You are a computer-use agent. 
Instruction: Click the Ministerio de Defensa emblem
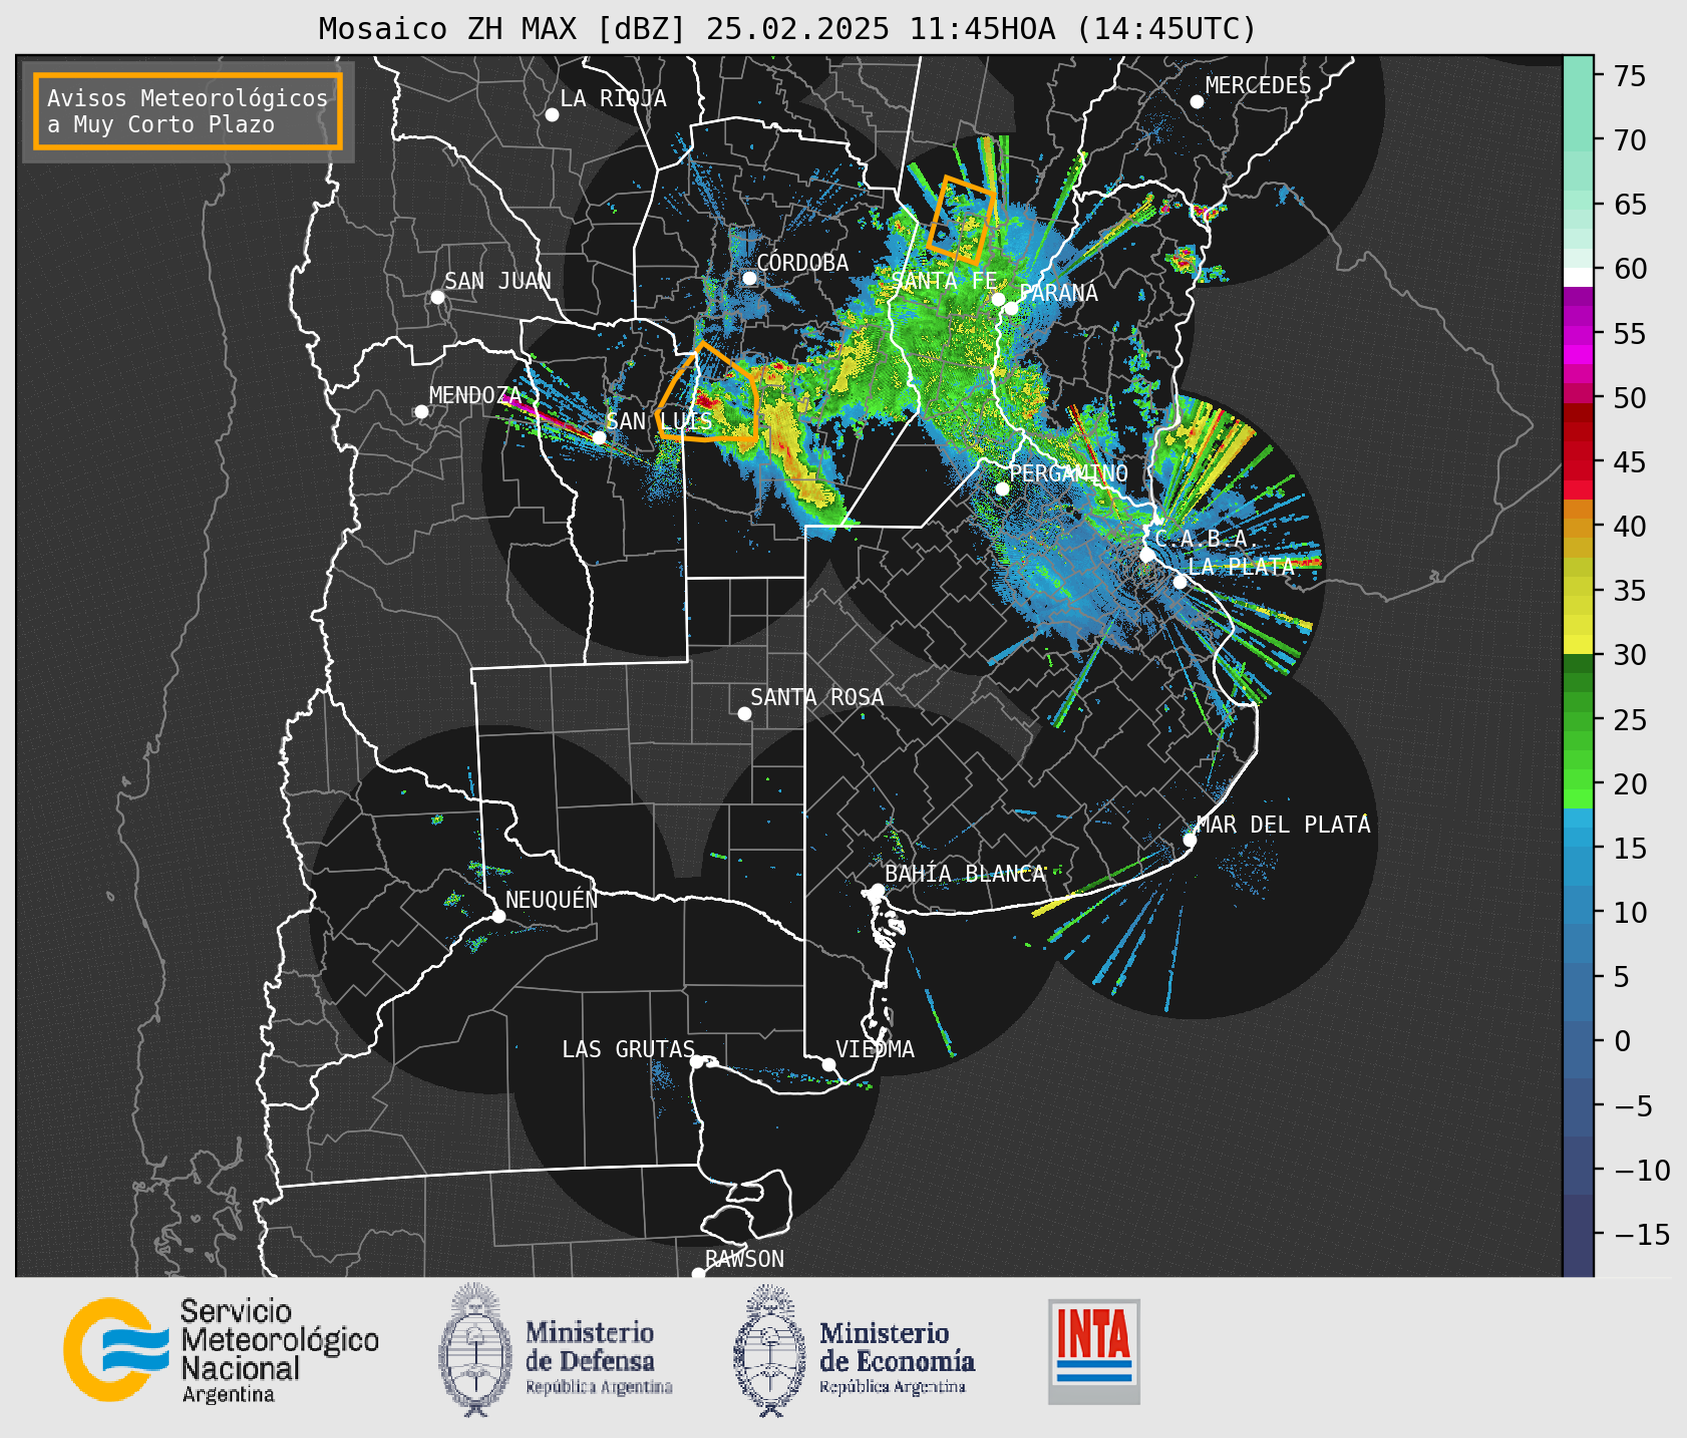pyautogui.click(x=475, y=1349)
